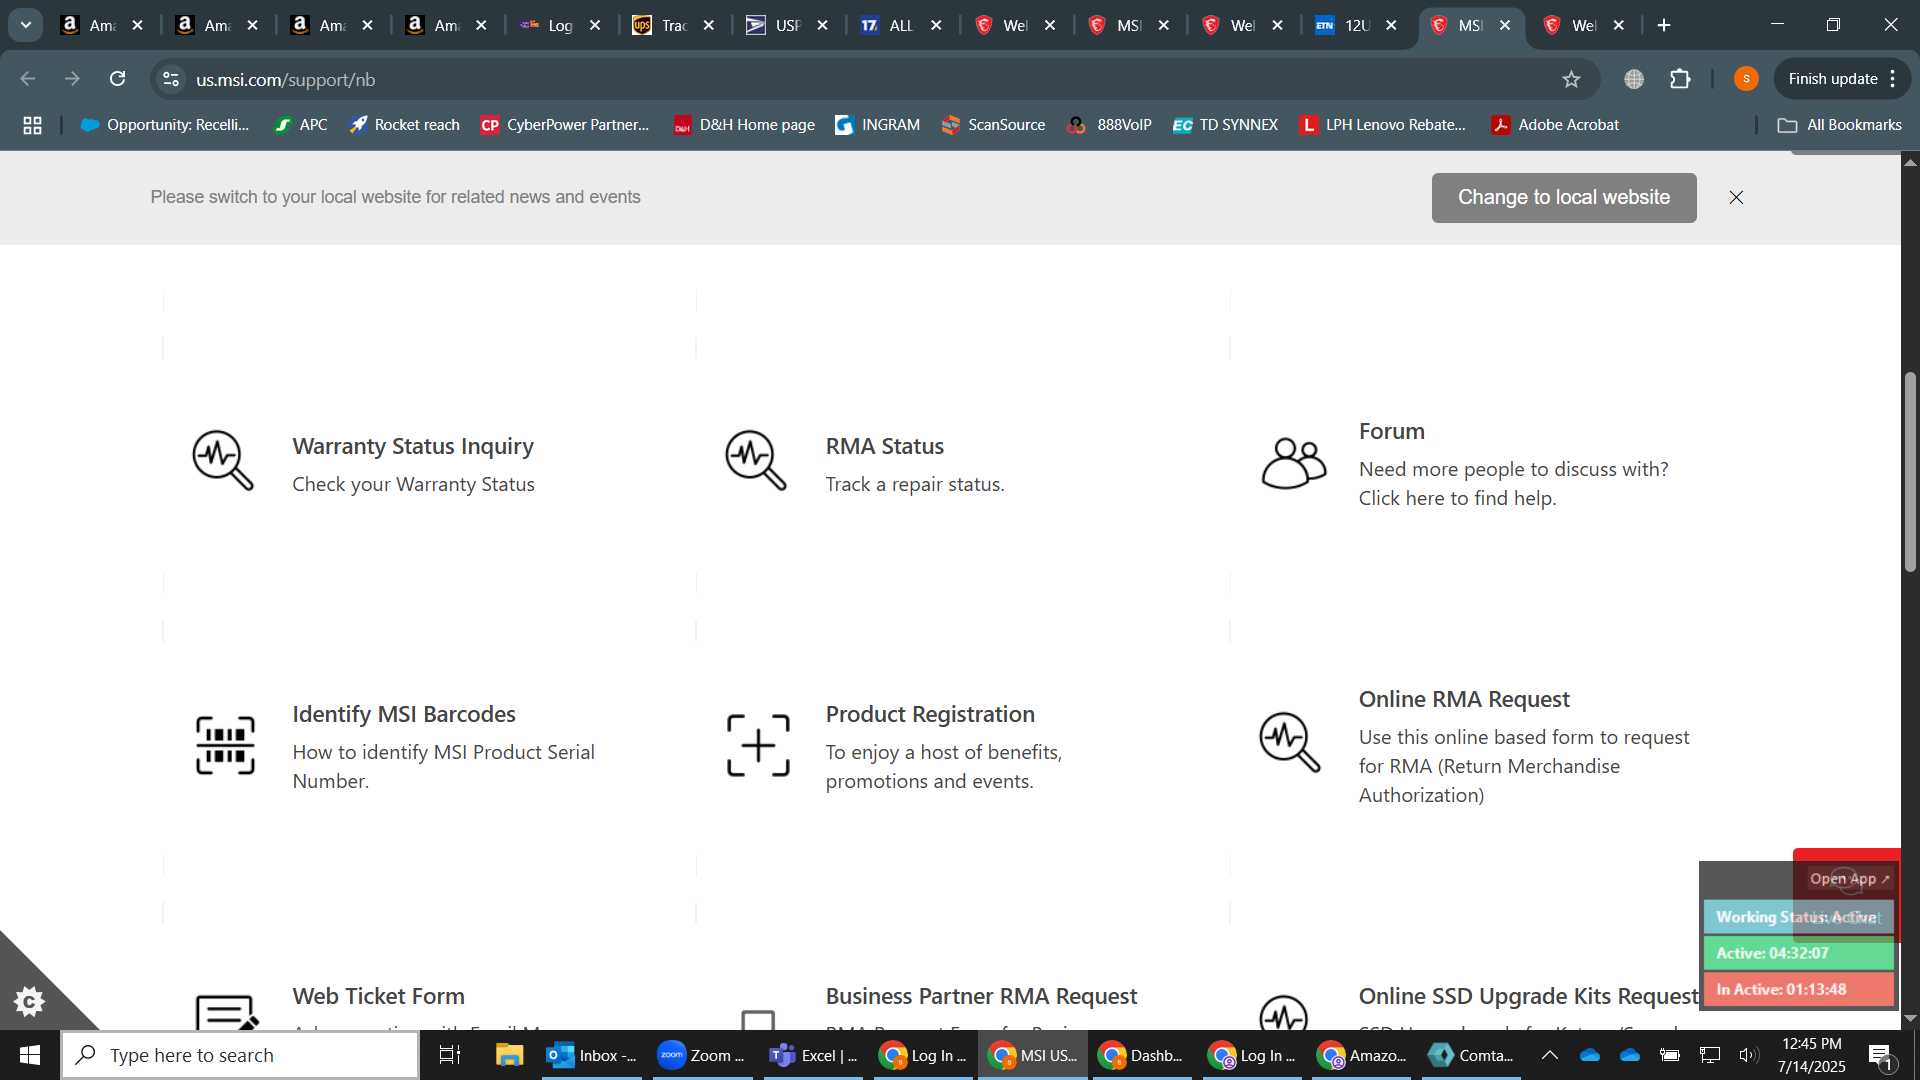This screenshot has height=1080, width=1920.
Task: Open Zoom from the taskbar
Action: [703, 1055]
